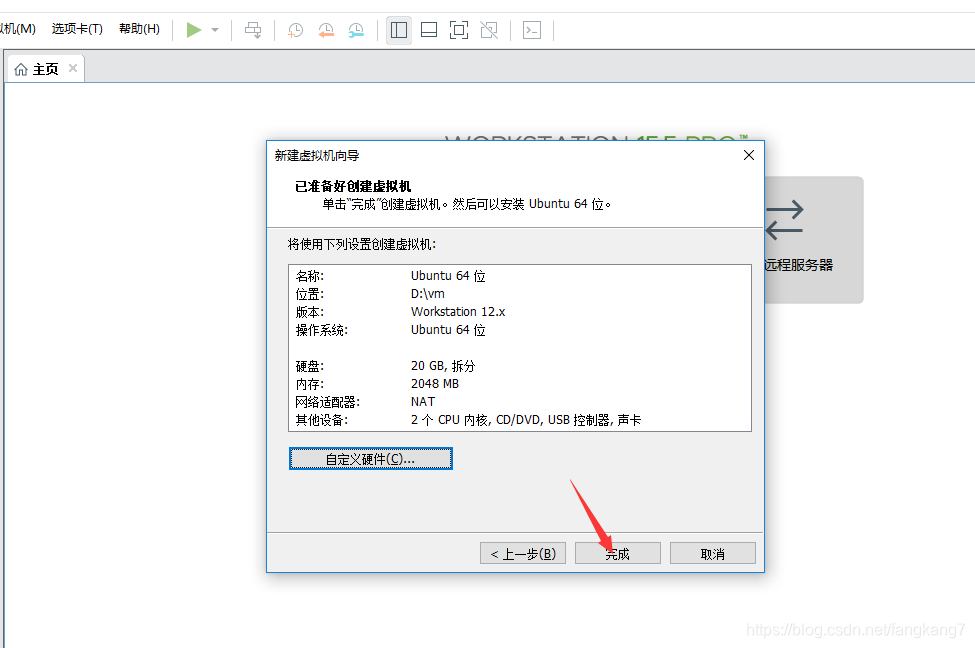Select the Workstation 12.x version value
The height and width of the screenshot is (648, 975).
click(458, 312)
